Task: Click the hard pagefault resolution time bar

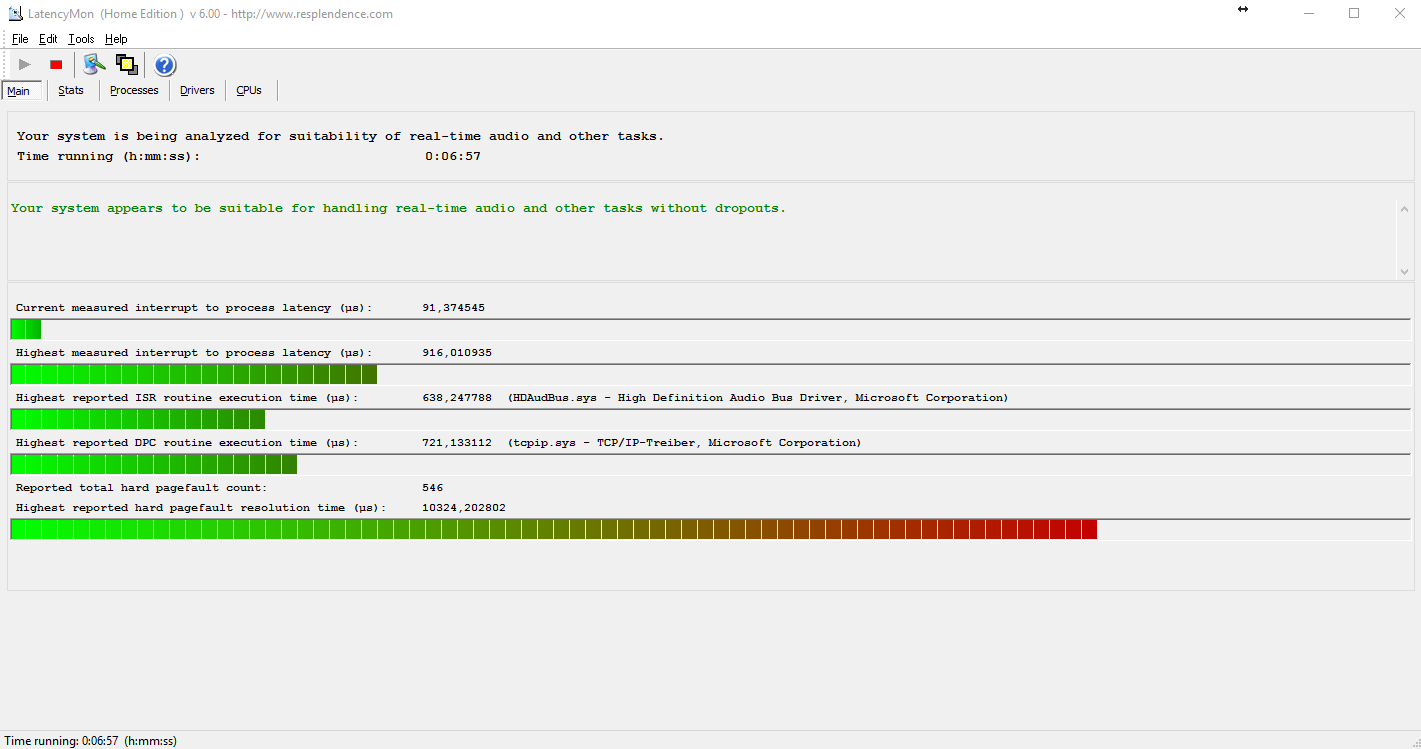Action: (x=710, y=529)
